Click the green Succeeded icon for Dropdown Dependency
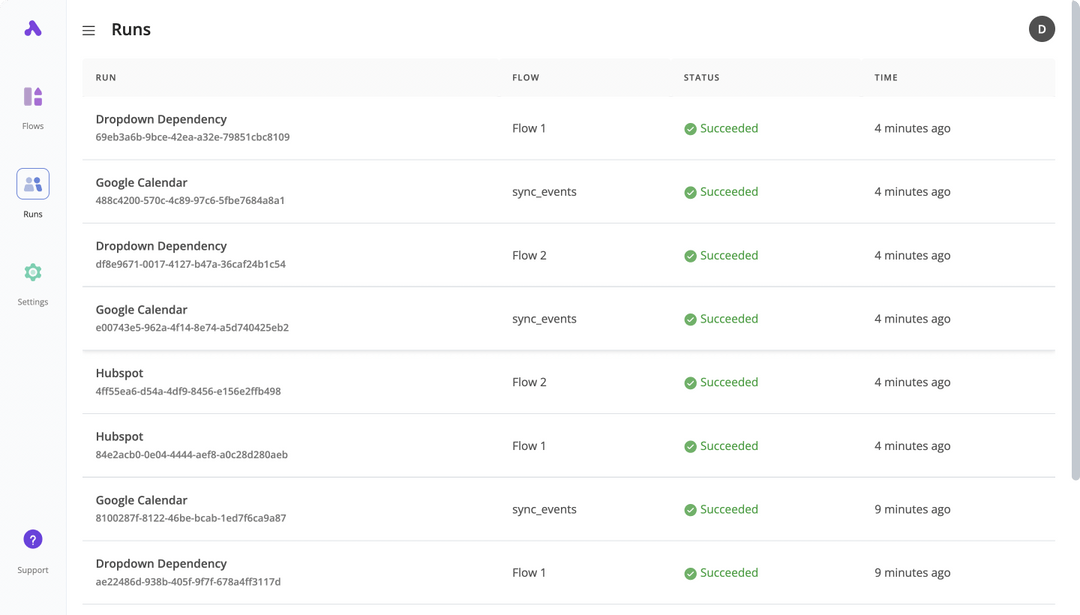Image resolution: width=1080 pixels, height=615 pixels. pos(689,128)
